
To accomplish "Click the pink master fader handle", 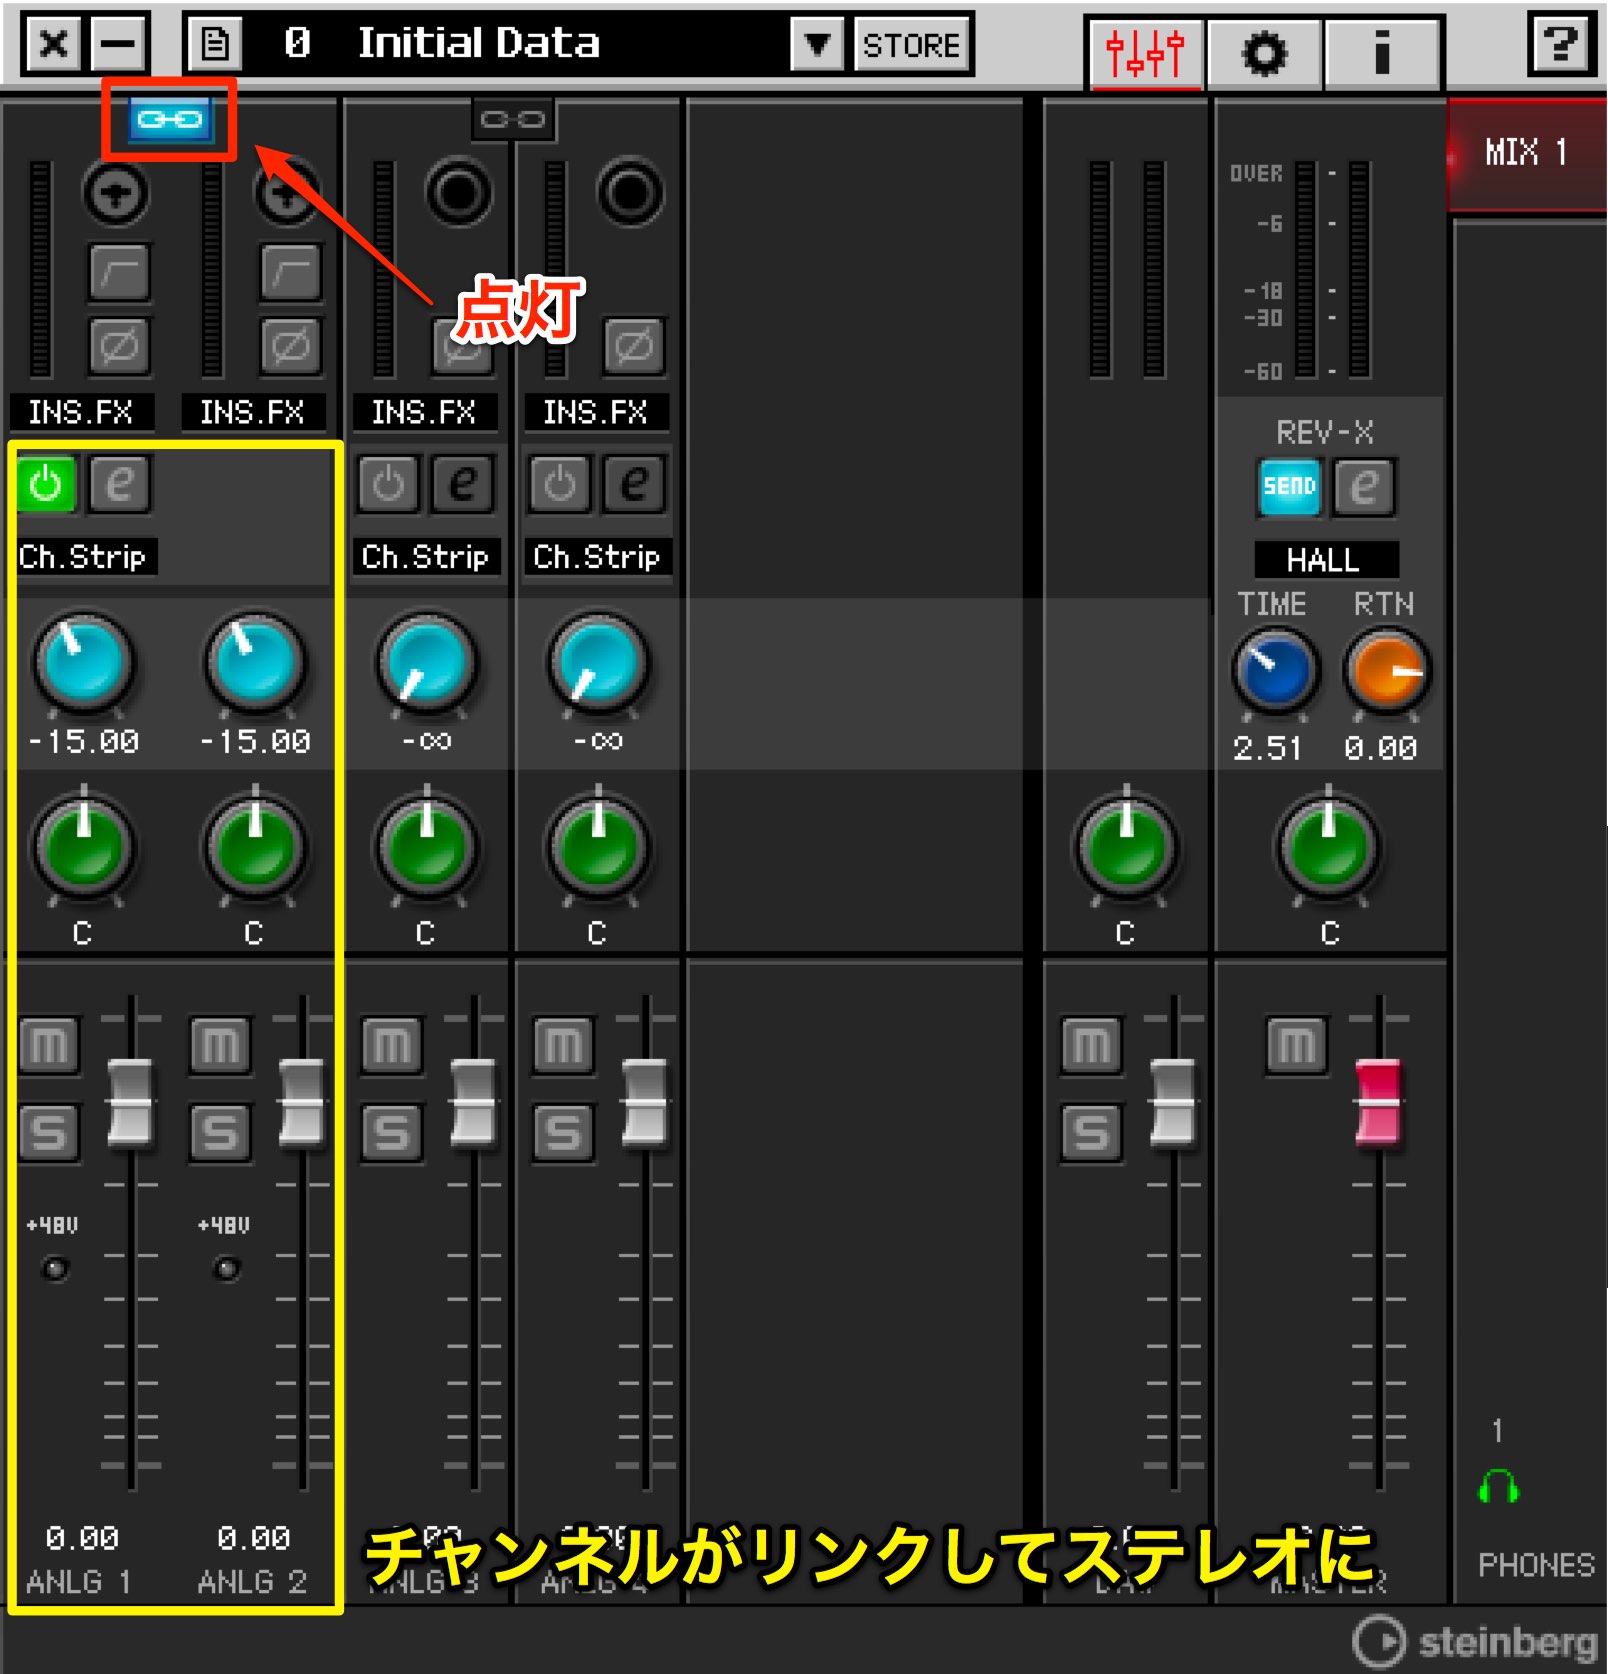I will click(1380, 1103).
